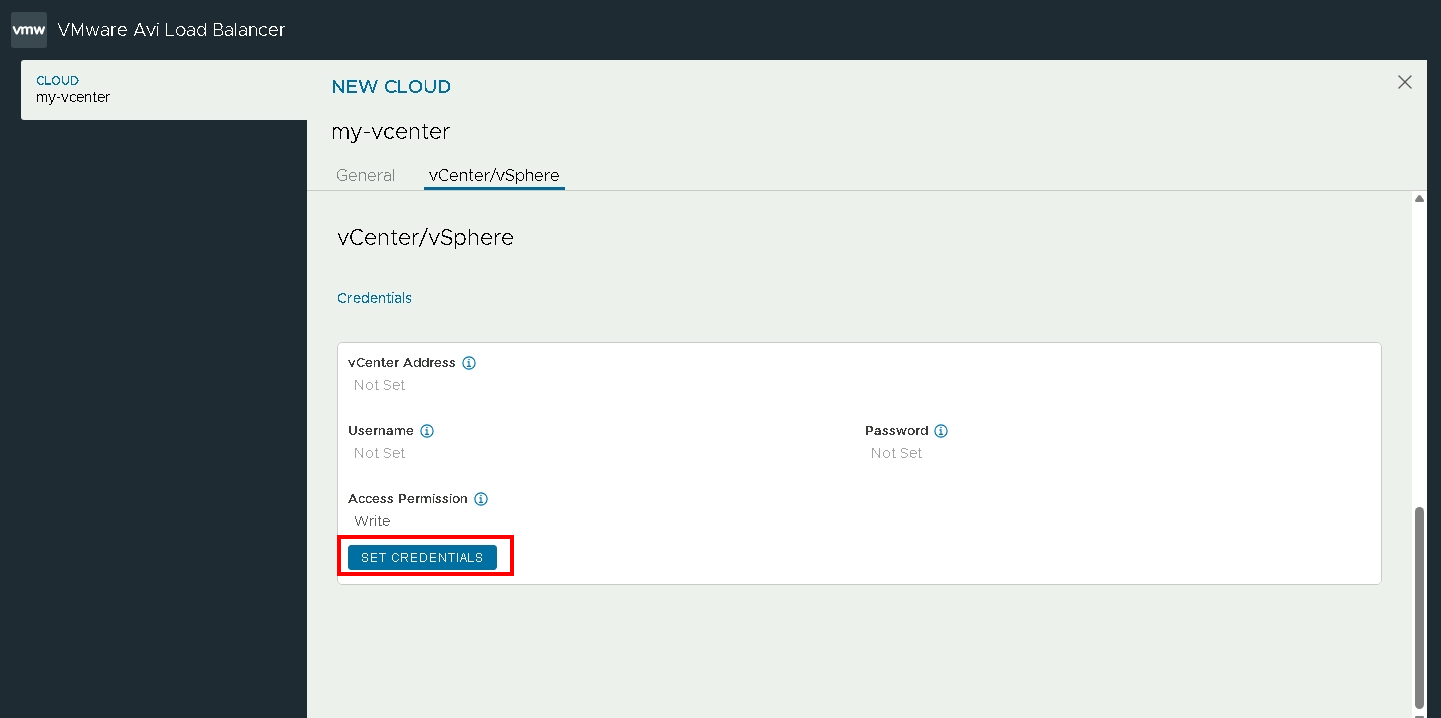The height and width of the screenshot is (718, 1441).
Task: Click the NEW CLOUD heading
Action: [391, 87]
